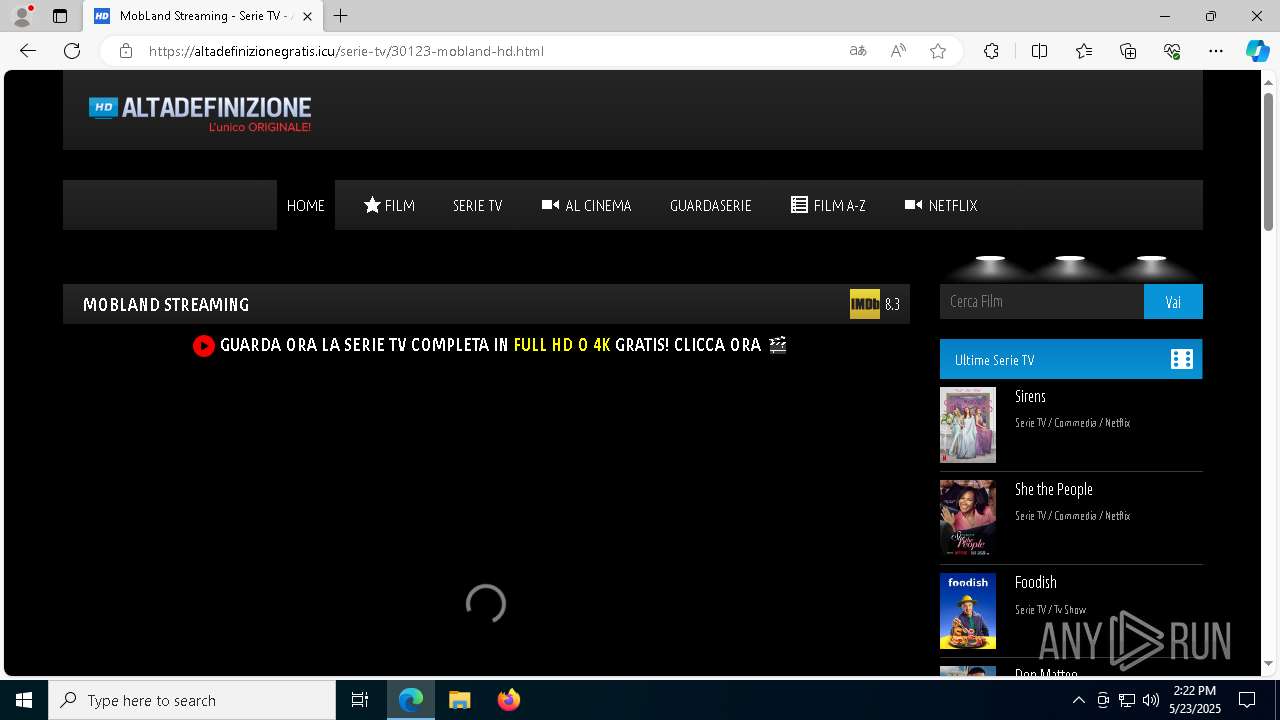View site information lock icon
The image size is (1280, 720).
pos(126,51)
